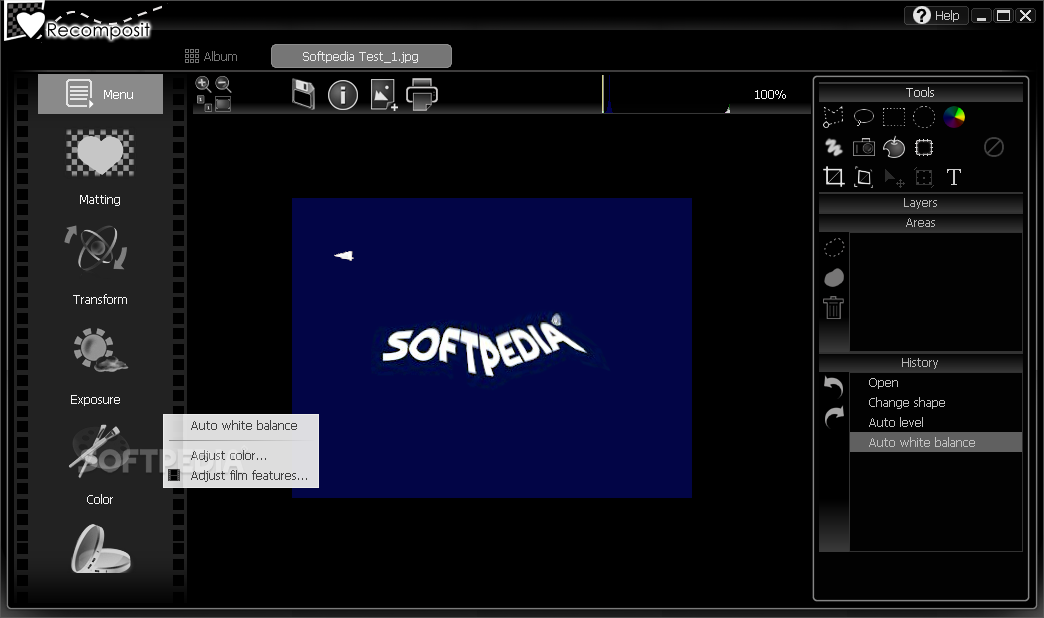
Task: Collapse the History panel header
Action: coord(920,363)
